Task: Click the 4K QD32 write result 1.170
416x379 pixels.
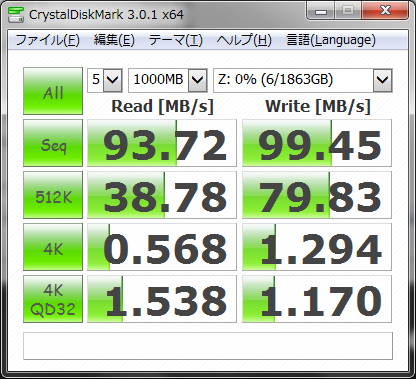Action: coord(317,299)
